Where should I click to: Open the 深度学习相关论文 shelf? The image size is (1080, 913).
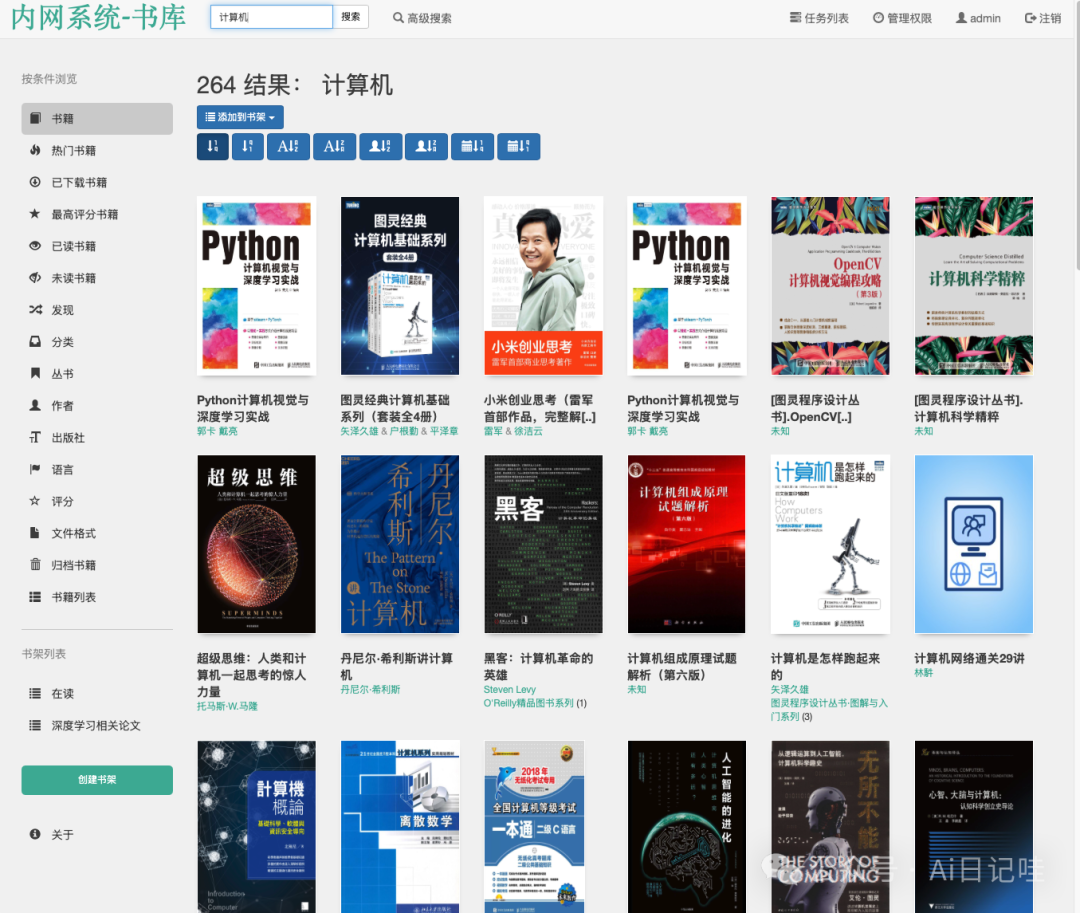point(97,725)
